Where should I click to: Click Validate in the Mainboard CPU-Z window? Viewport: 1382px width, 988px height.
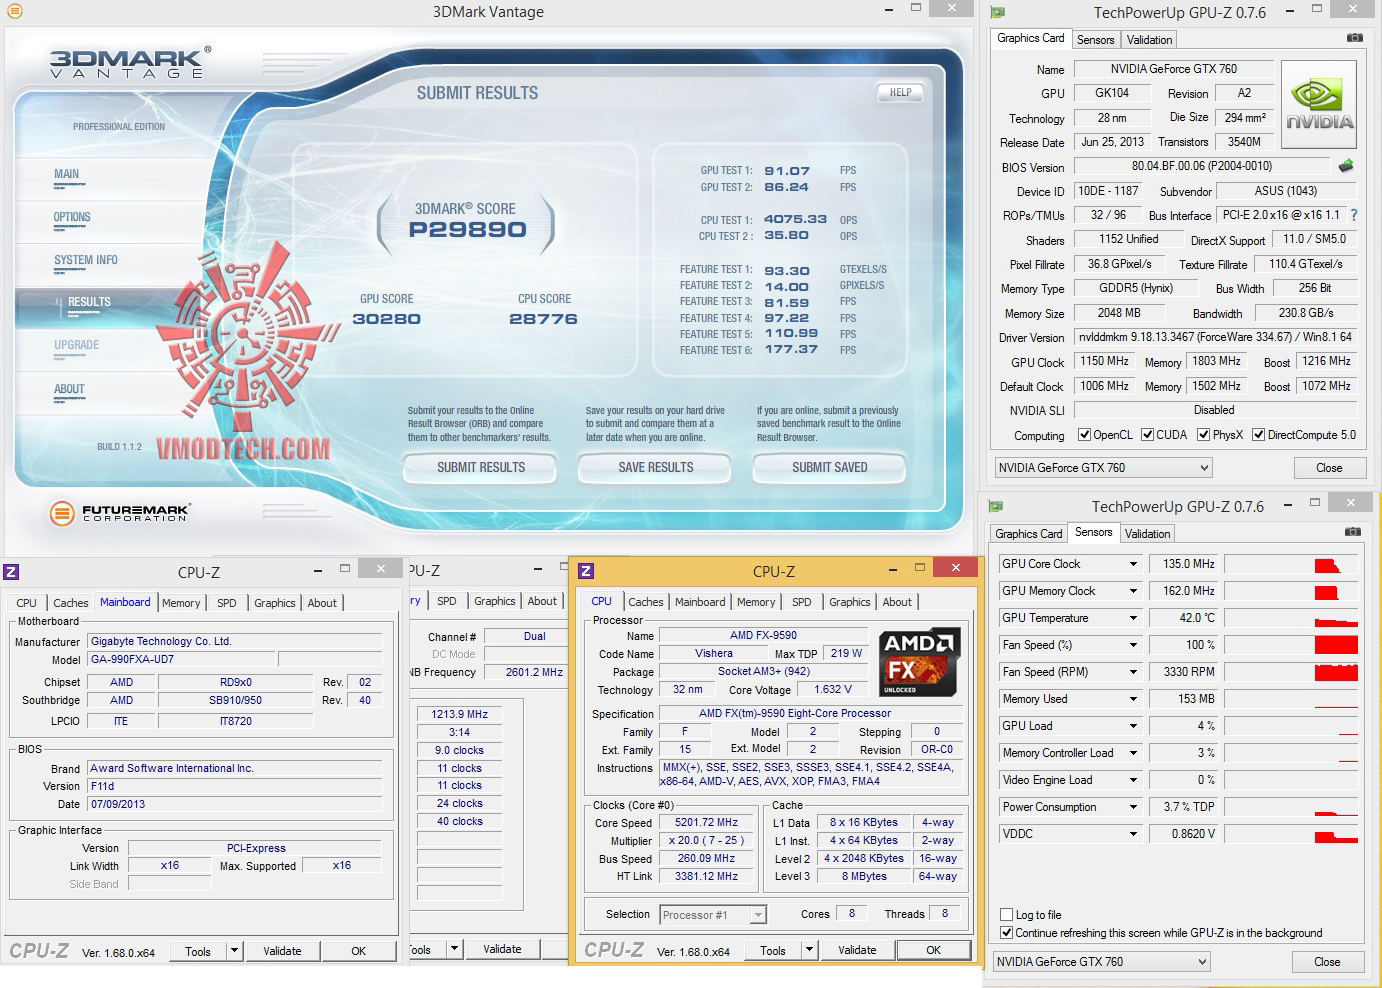point(282,951)
